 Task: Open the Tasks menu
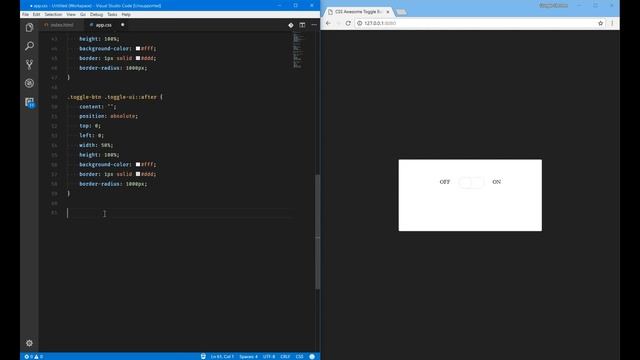pos(112,14)
